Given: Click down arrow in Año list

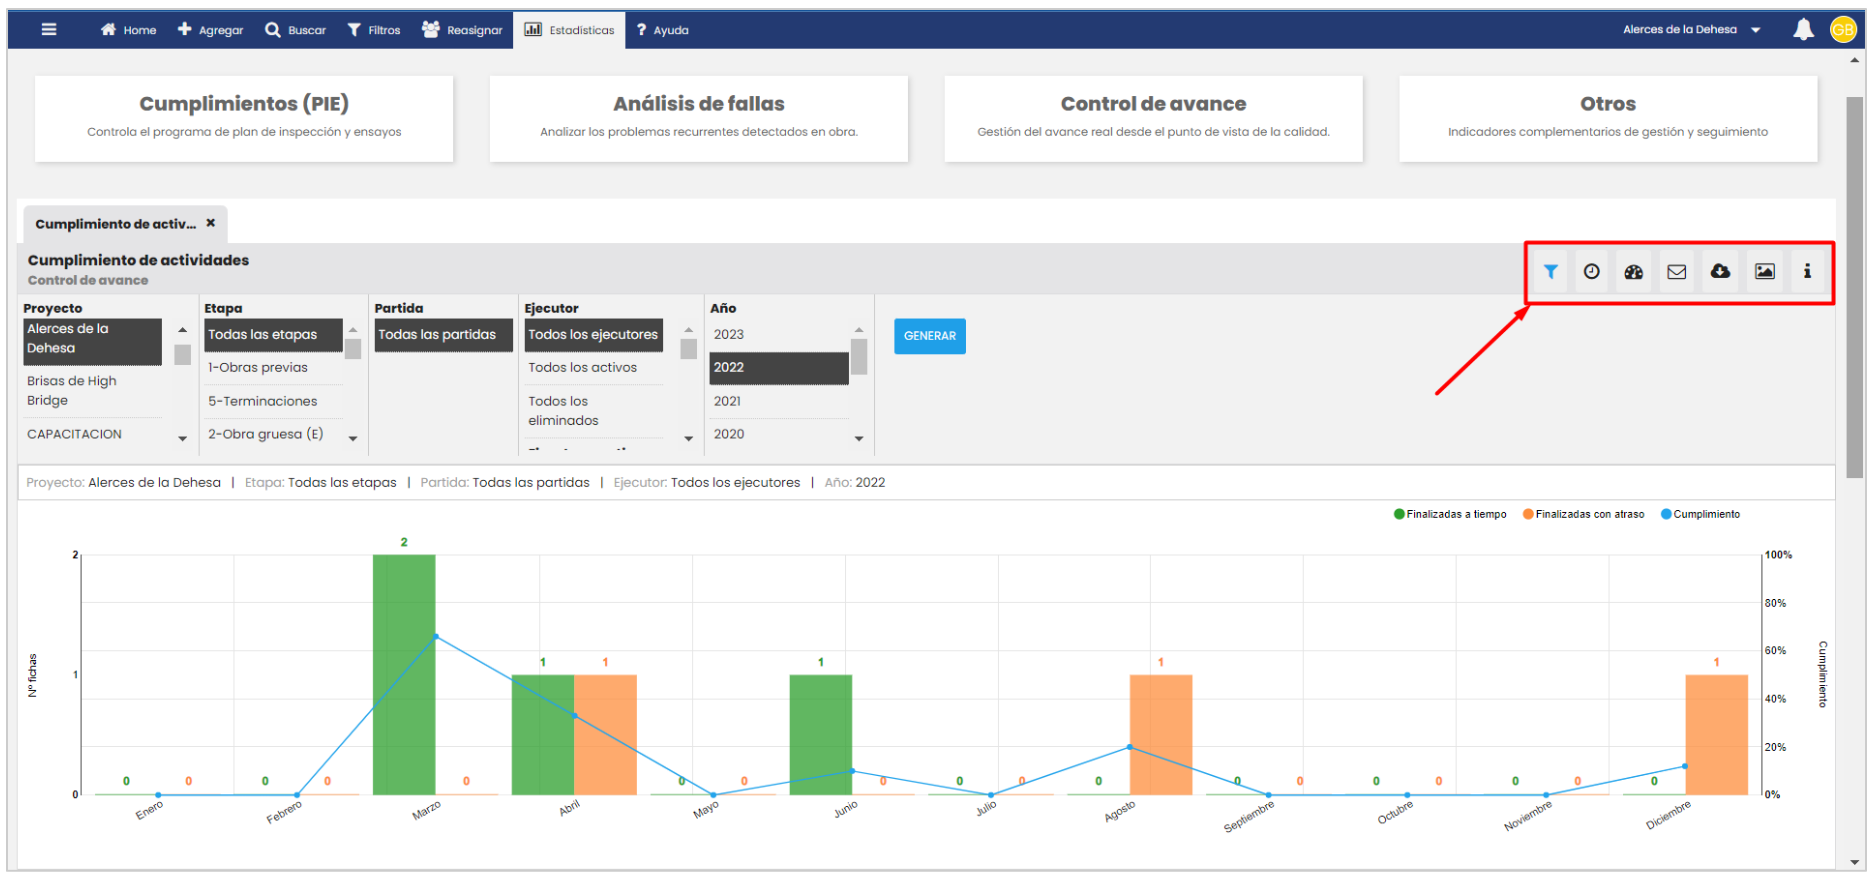Looking at the screenshot, I should [x=859, y=439].
